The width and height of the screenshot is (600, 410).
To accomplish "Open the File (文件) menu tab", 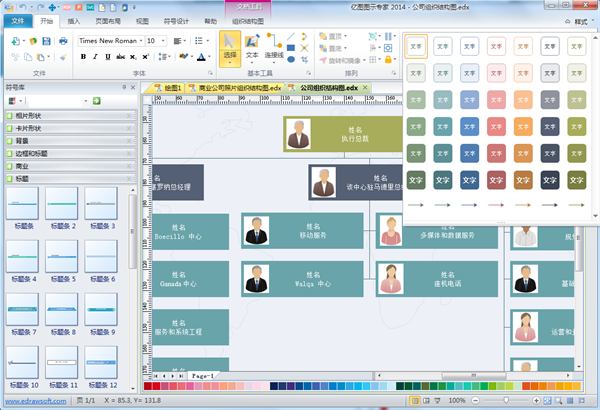I will tap(18, 21).
